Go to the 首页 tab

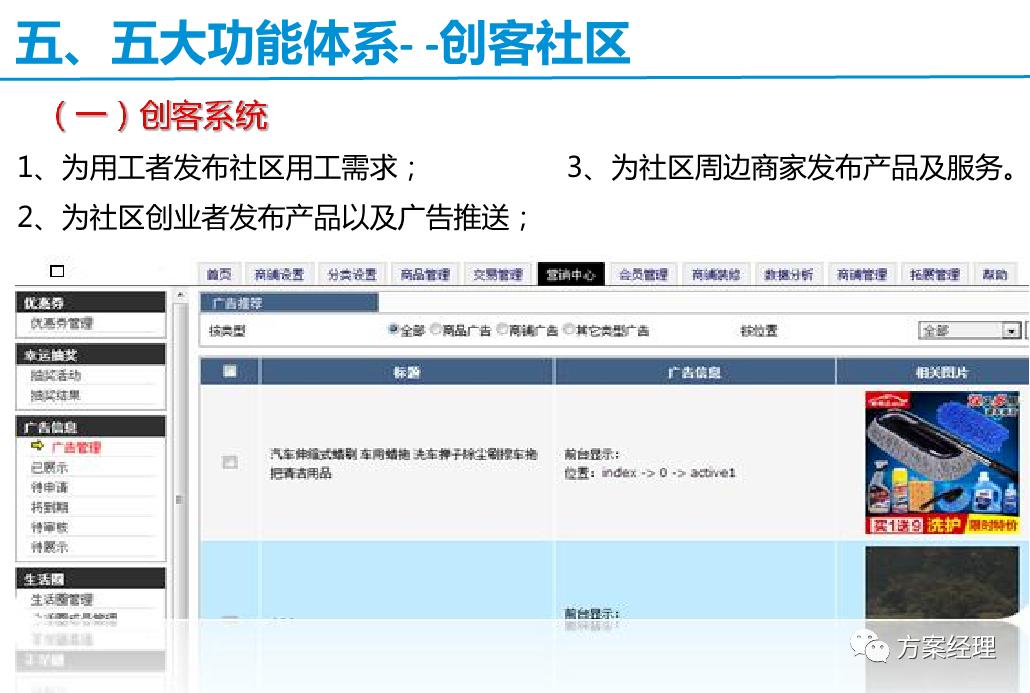pyautogui.click(x=218, y=272)
